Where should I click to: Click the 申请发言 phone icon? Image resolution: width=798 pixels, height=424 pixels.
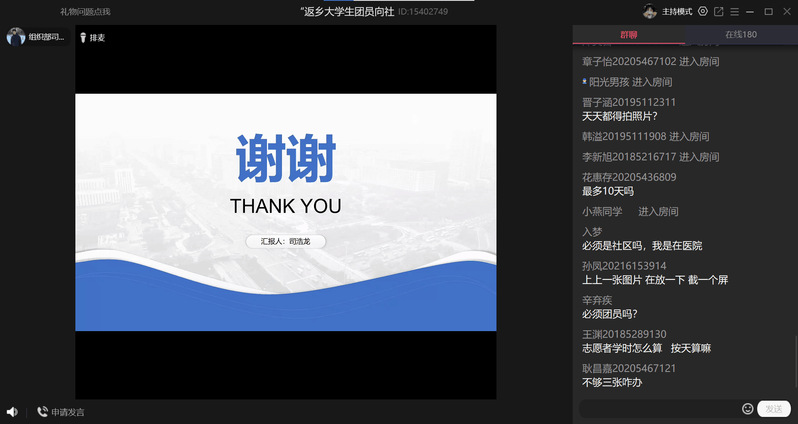(42, 411)
